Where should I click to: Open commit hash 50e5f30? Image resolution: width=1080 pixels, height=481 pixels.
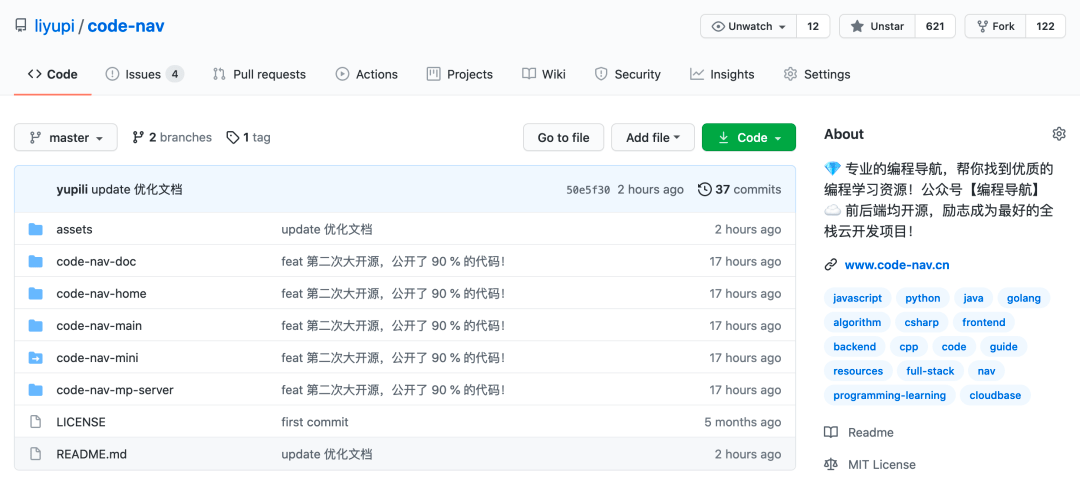coord(588,190)
